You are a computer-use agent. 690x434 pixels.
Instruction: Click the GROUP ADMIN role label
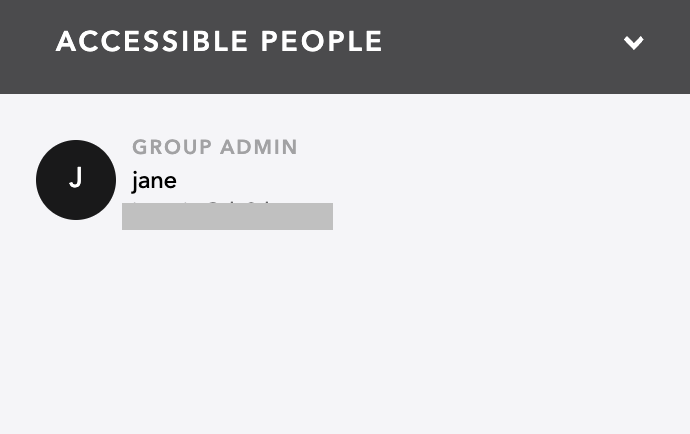click(215, 147)
